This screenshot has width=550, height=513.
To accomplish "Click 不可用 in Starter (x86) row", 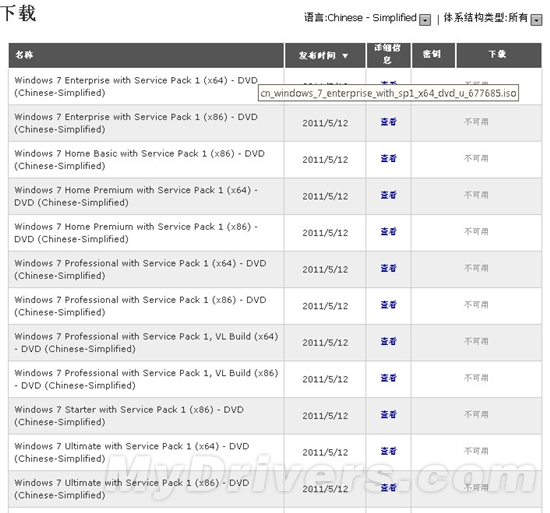I will 476,414.
